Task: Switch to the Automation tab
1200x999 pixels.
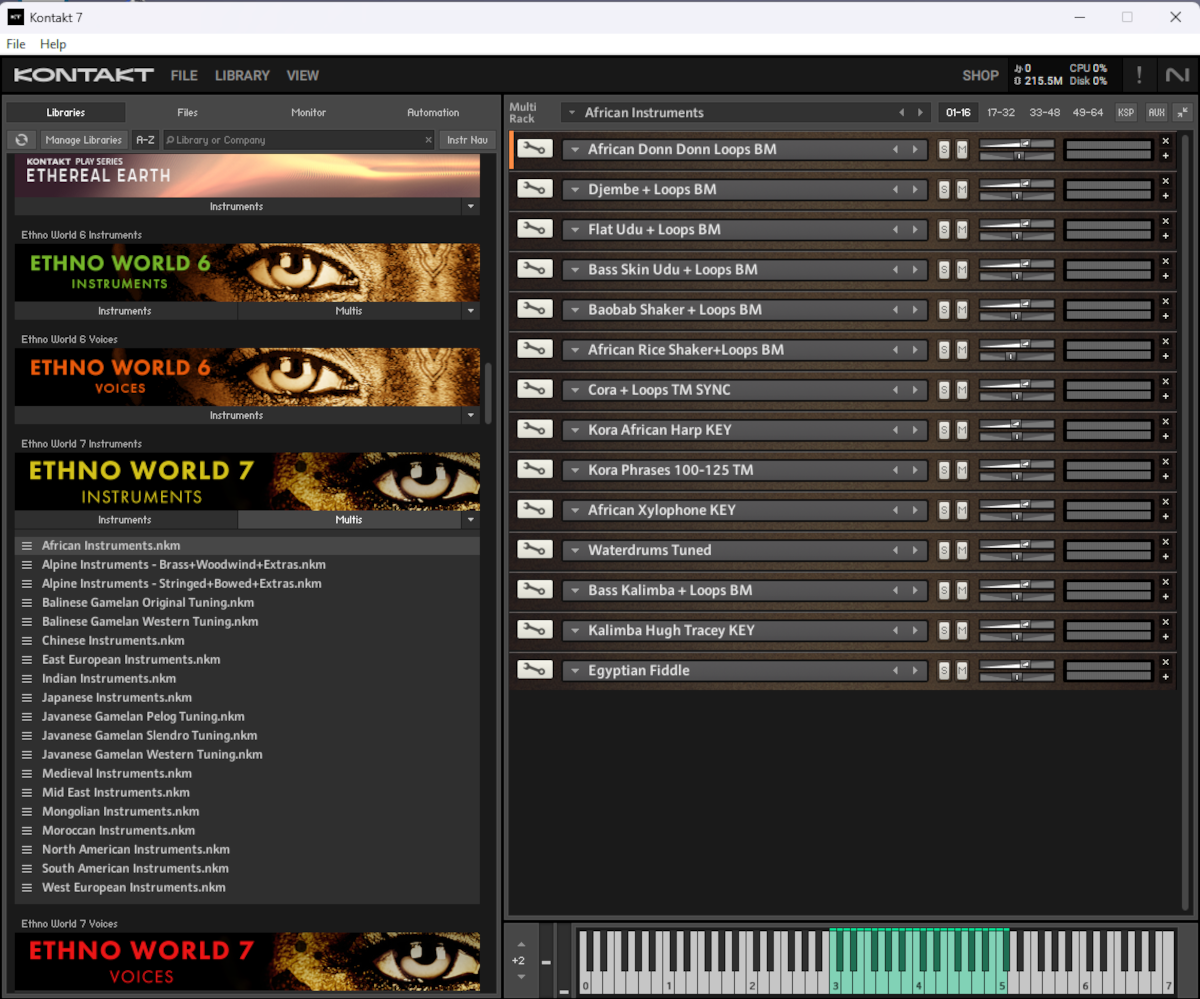Action: 433,112
